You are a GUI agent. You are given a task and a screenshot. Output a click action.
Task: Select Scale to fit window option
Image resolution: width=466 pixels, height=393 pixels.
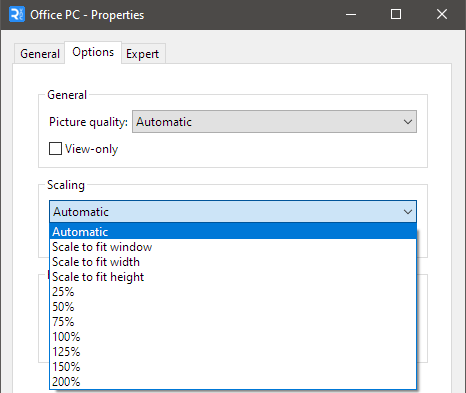(x=233, y=247)
